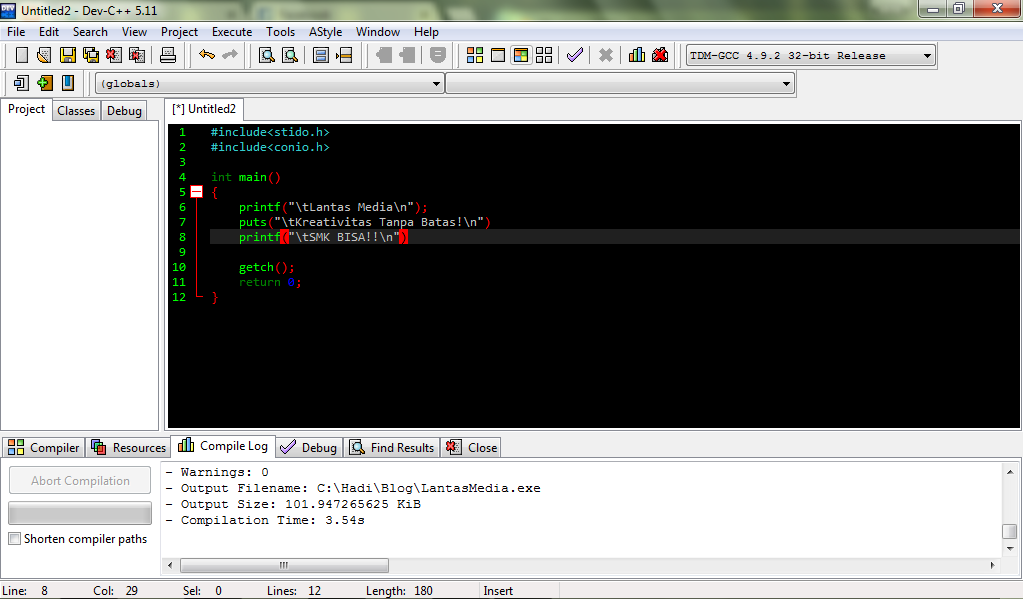Click the Profile Analysis bar-chart icon

637,55
